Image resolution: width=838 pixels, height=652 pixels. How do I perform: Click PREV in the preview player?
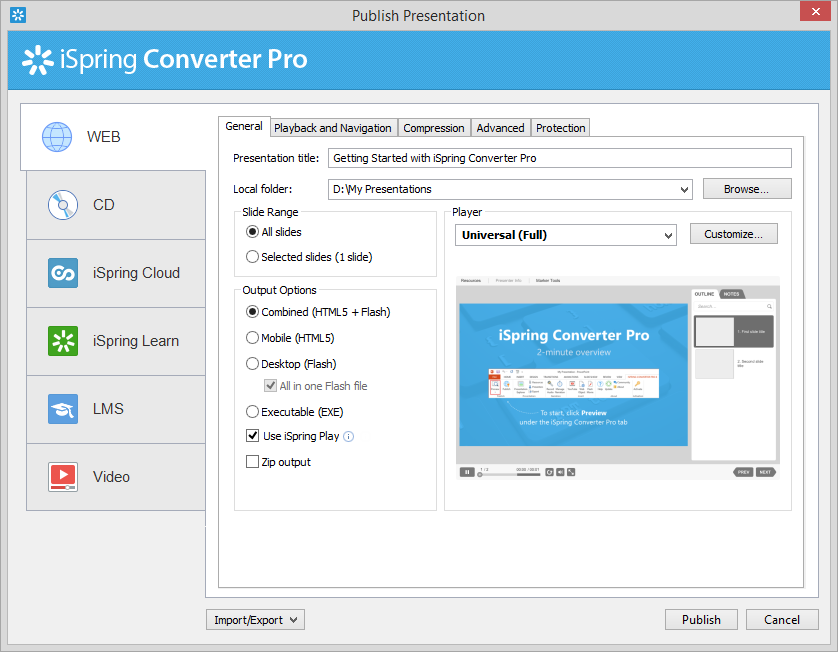(743, 472)
